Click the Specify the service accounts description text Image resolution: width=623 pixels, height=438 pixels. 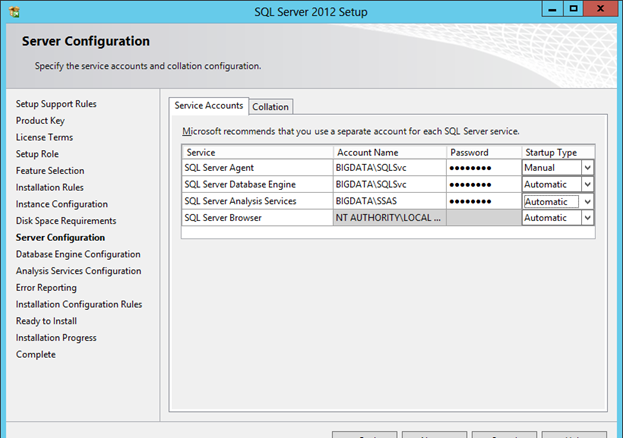coord(148,66)
